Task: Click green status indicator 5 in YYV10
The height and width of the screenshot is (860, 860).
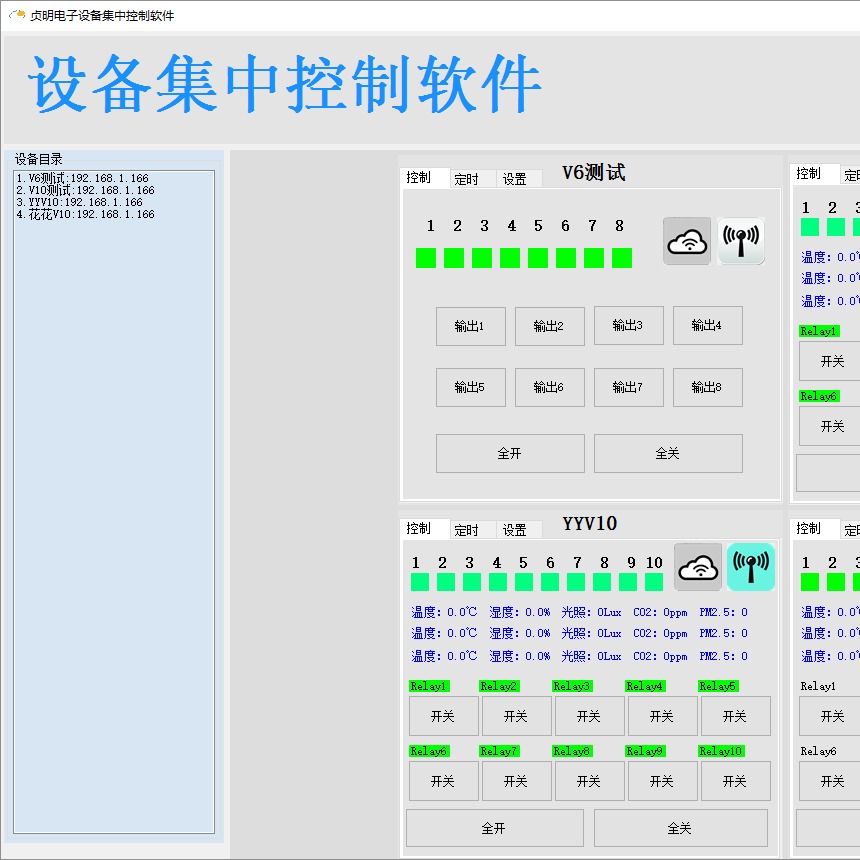Action: (x=524, y=582)
